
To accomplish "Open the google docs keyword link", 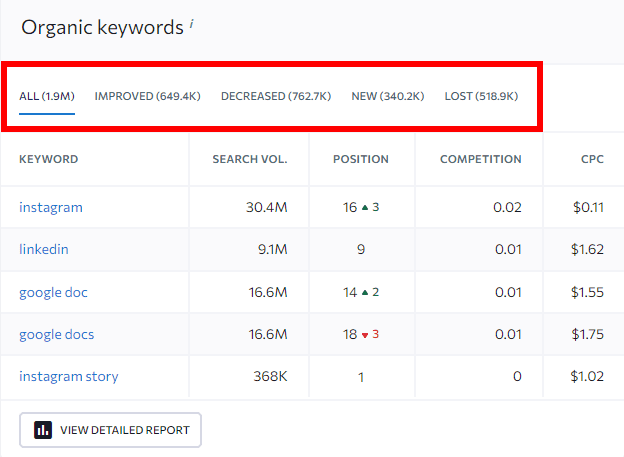I will click(x=57, y=334).
